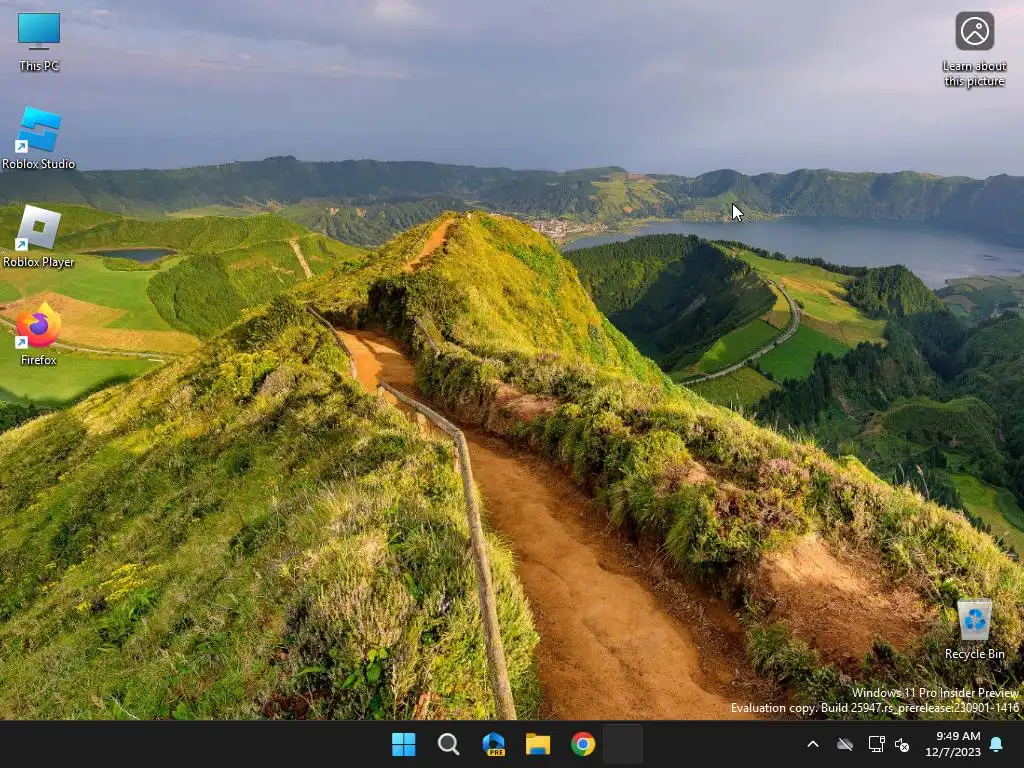Open File Explorer from taskbar
The width and height of the screenshot is (1024, 768).
click(x=538, y=744)
